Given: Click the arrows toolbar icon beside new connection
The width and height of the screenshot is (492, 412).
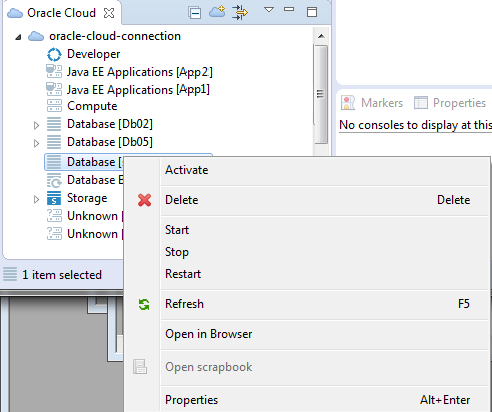Looking at the screenshot, I should point(240,13).
